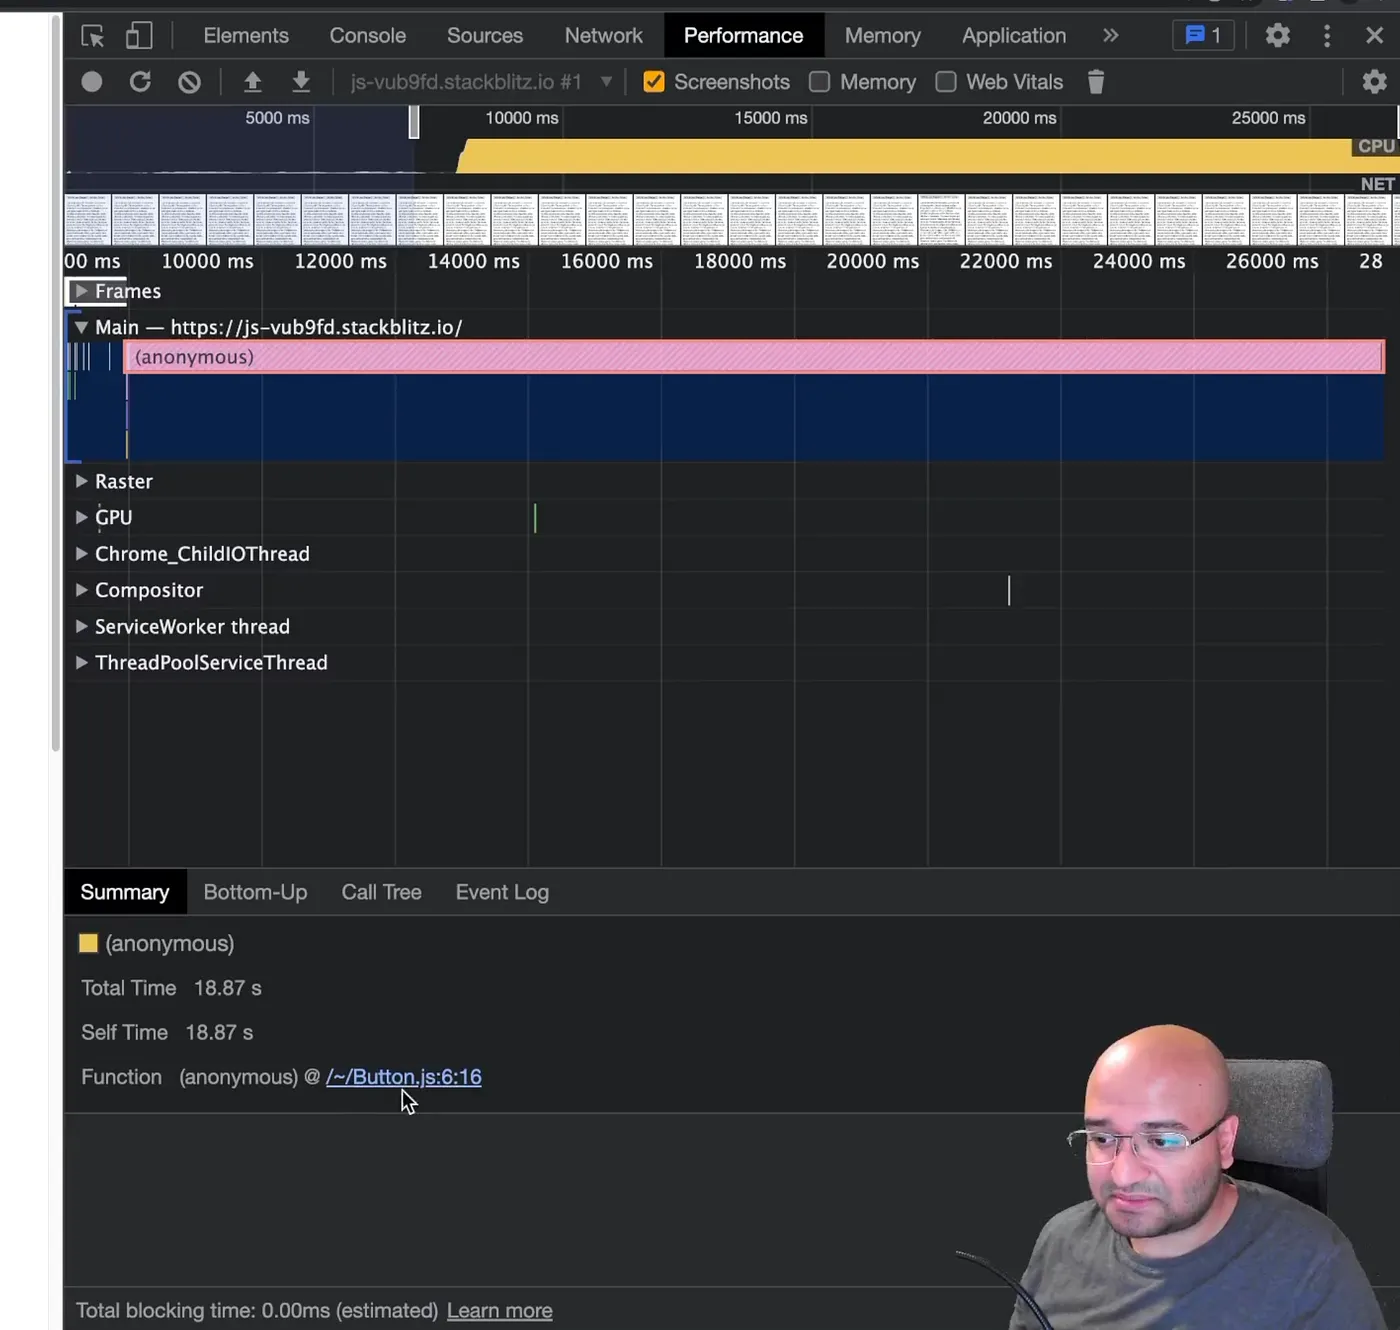Viewport: 1400px width, 1330px height.
Task: Click the clear recording icon
Action: (189, 82)
